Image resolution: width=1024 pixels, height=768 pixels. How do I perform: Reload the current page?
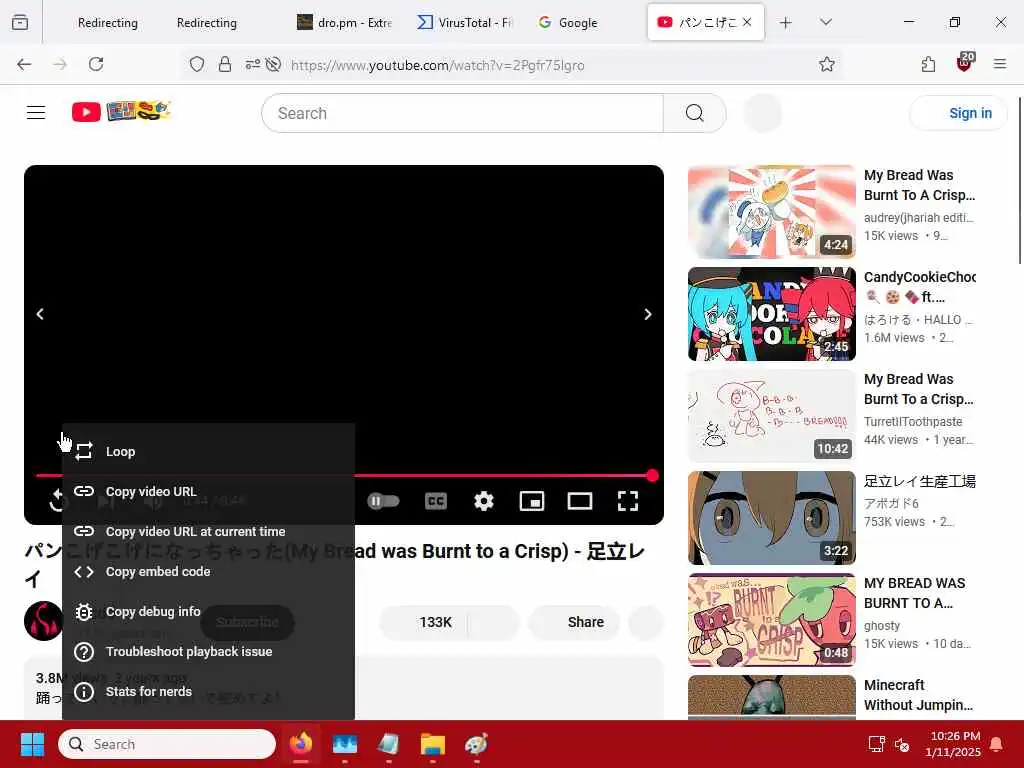click(x=96, y=64)
